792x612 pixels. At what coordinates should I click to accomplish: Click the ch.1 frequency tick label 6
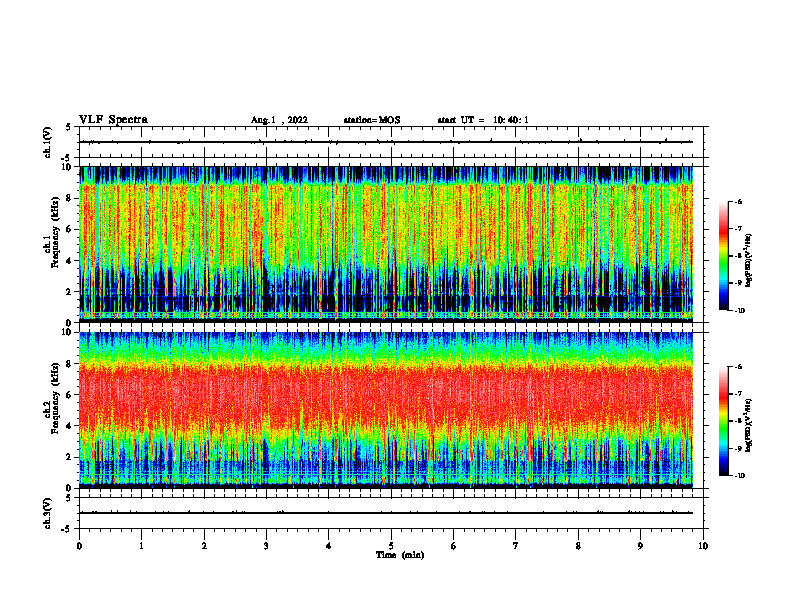[70, 230]
